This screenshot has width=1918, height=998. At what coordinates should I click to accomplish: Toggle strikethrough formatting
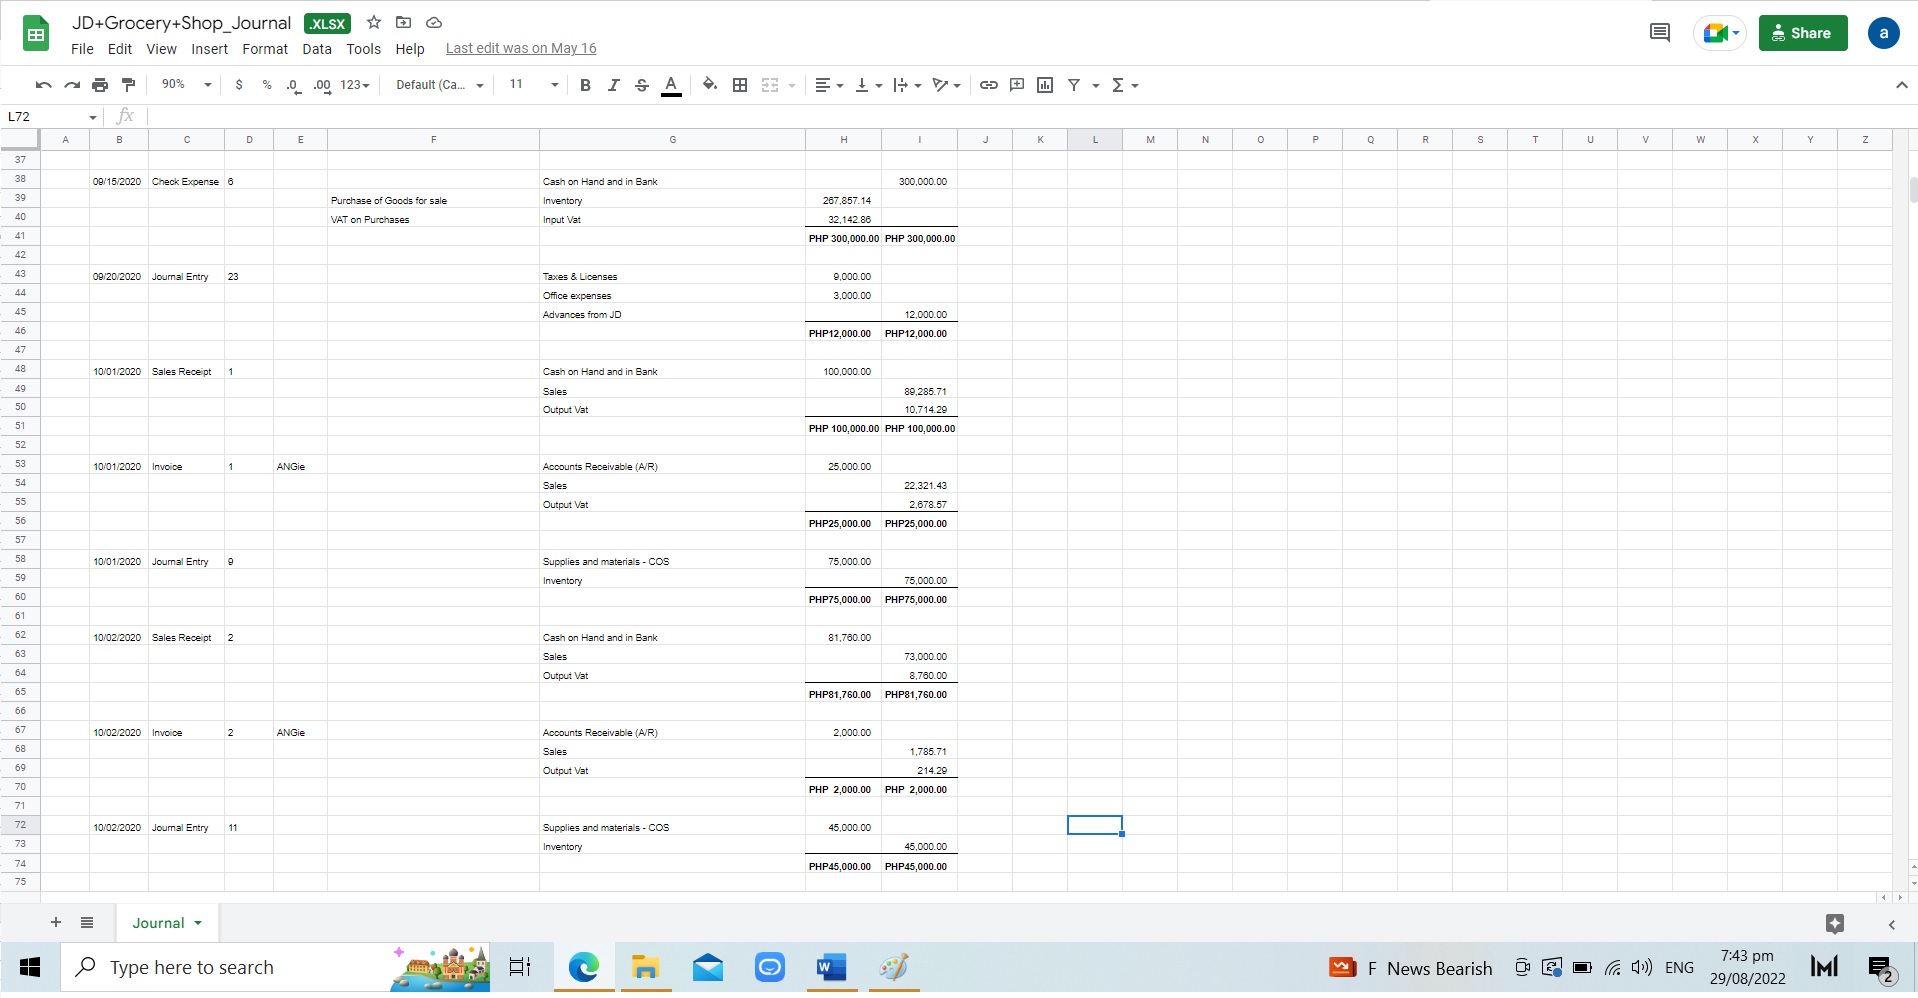tap(642, 85)
